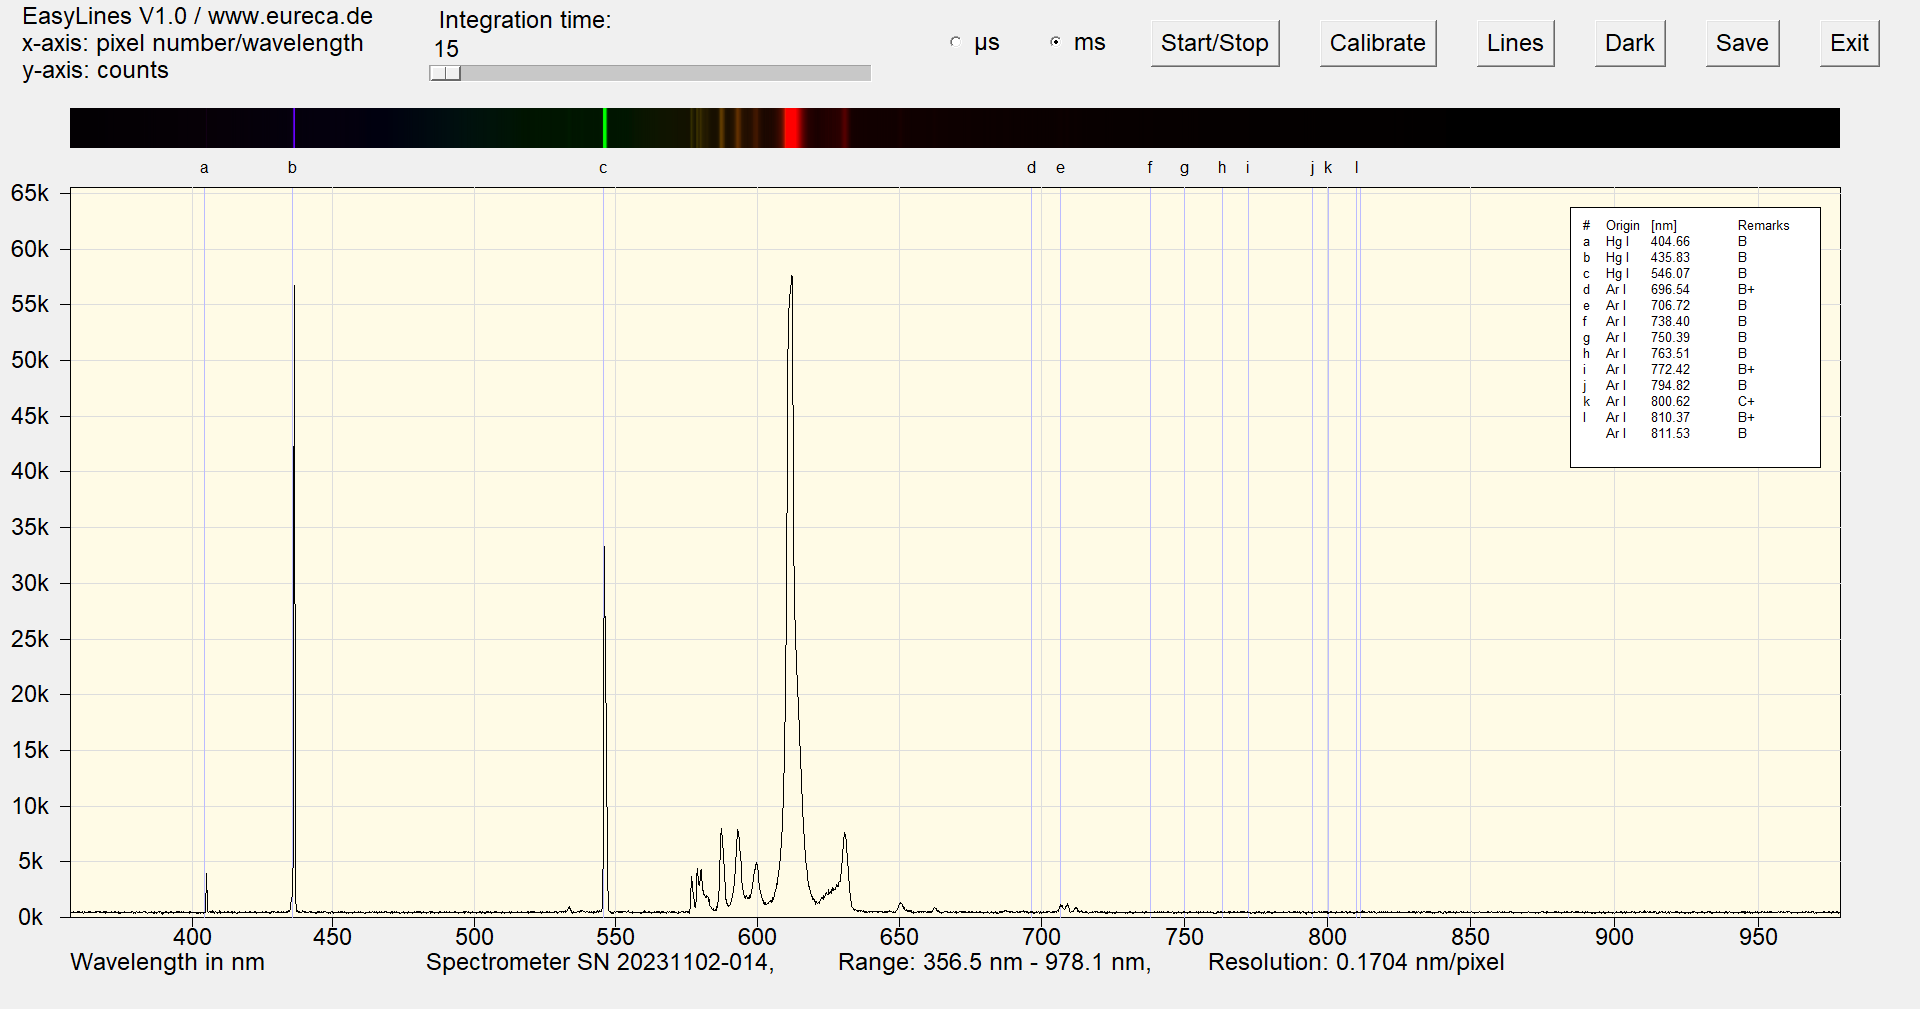The image size is (1920, 1009).
Task: Click the Start/Stop button
Action: [1214, 43]
